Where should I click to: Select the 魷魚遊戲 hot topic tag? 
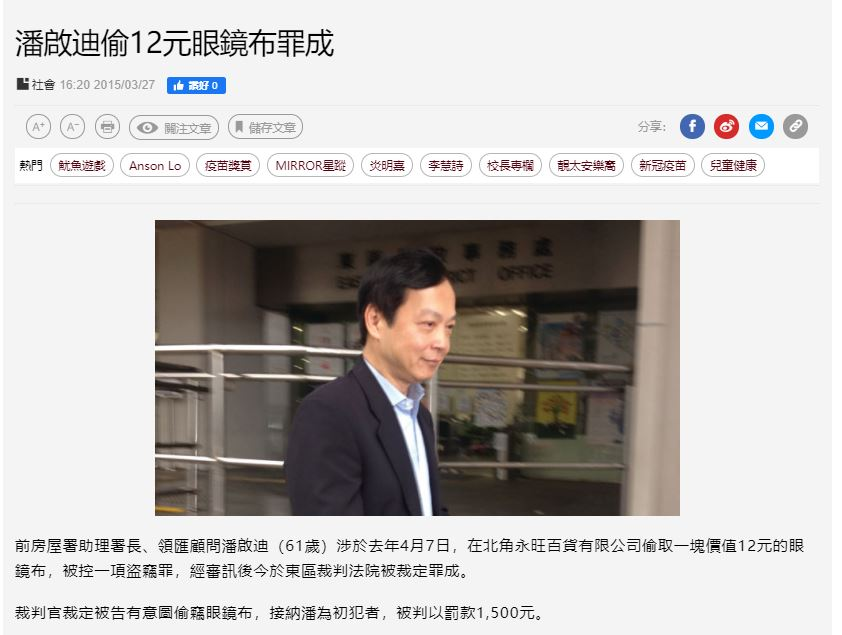coord(82,165)
